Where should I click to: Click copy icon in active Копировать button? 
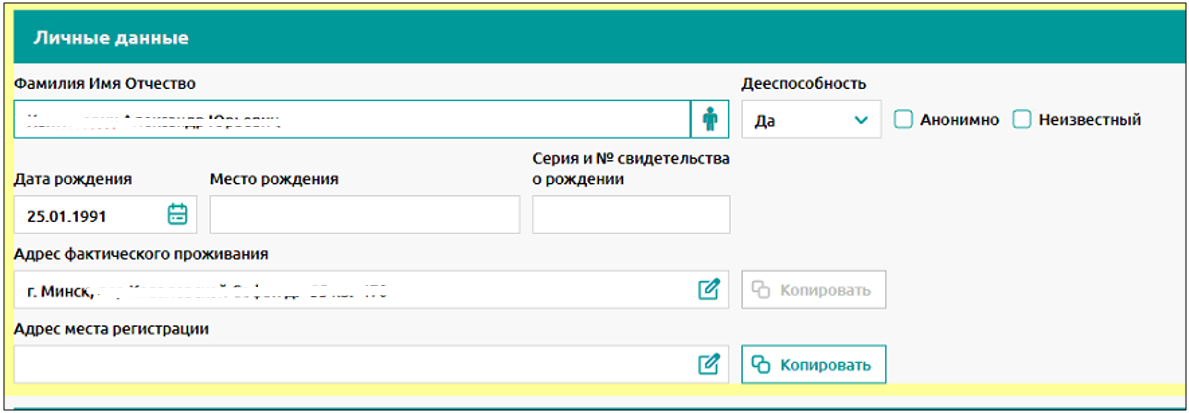pos(761,365)
